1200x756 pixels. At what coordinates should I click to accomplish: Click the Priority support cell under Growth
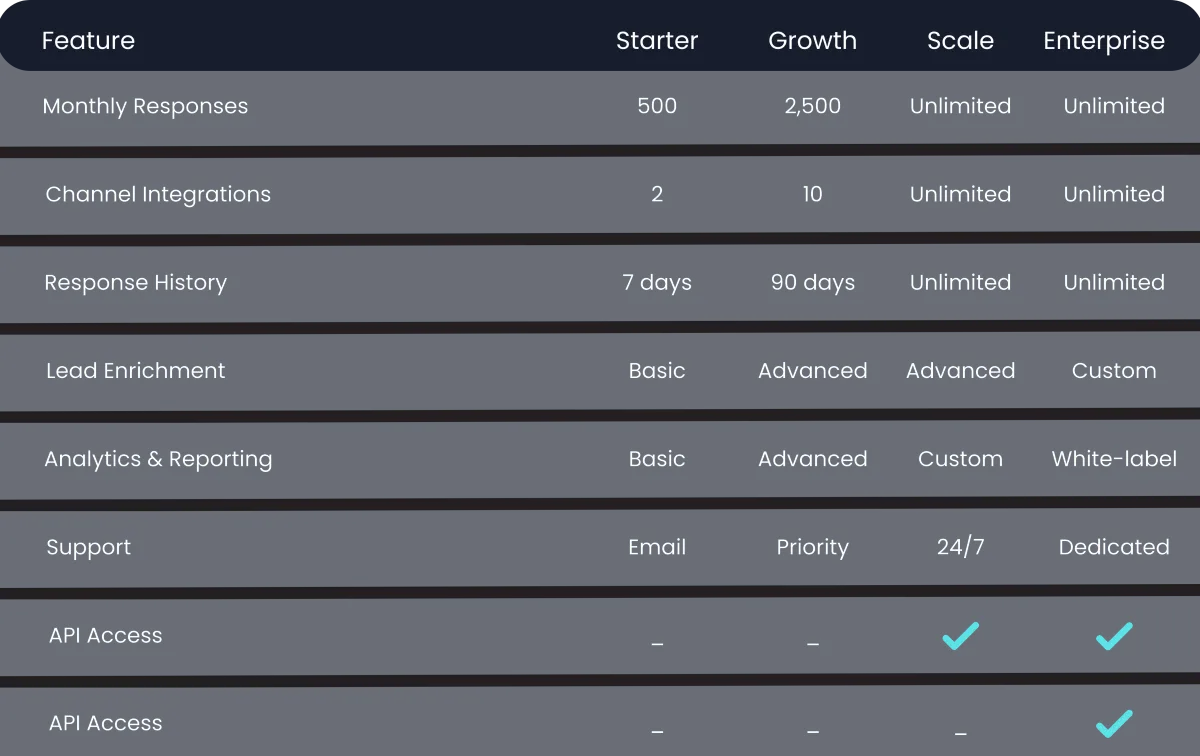coord(812,547)
